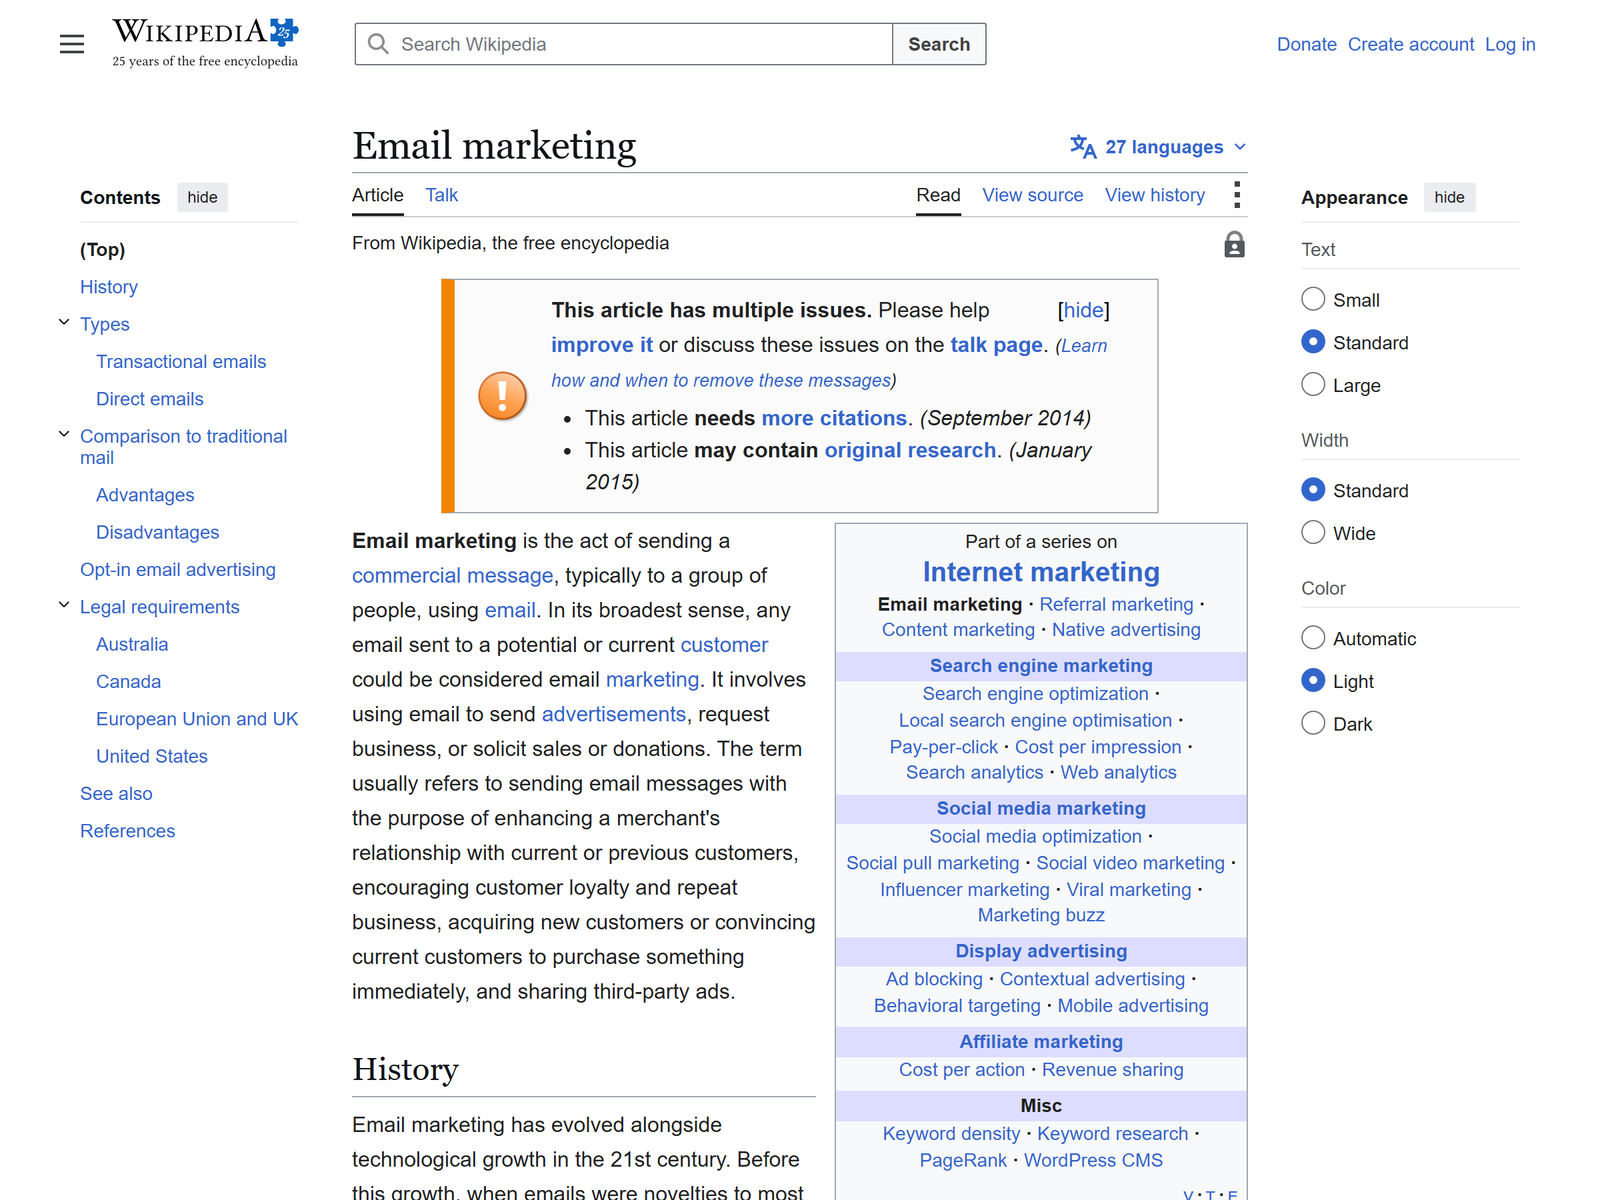Screen dimensions: 1600x1200
Task: Click the language translation icon
Action: tap(1083, 147)
